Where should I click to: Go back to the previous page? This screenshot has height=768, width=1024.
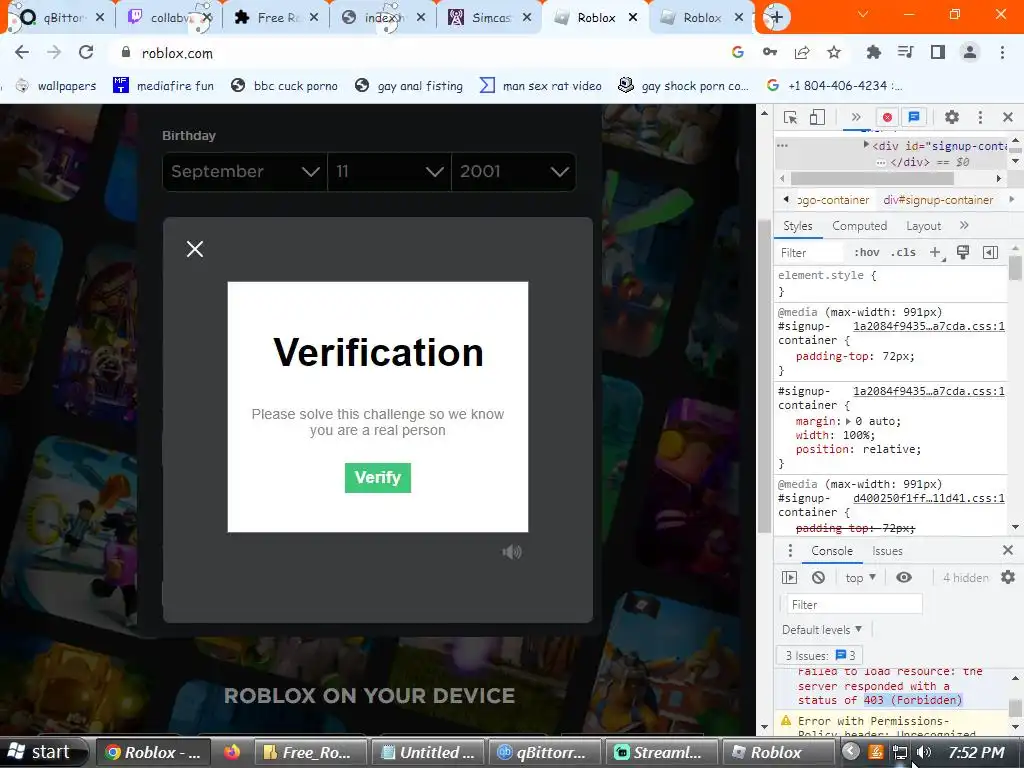click(22, 53)
